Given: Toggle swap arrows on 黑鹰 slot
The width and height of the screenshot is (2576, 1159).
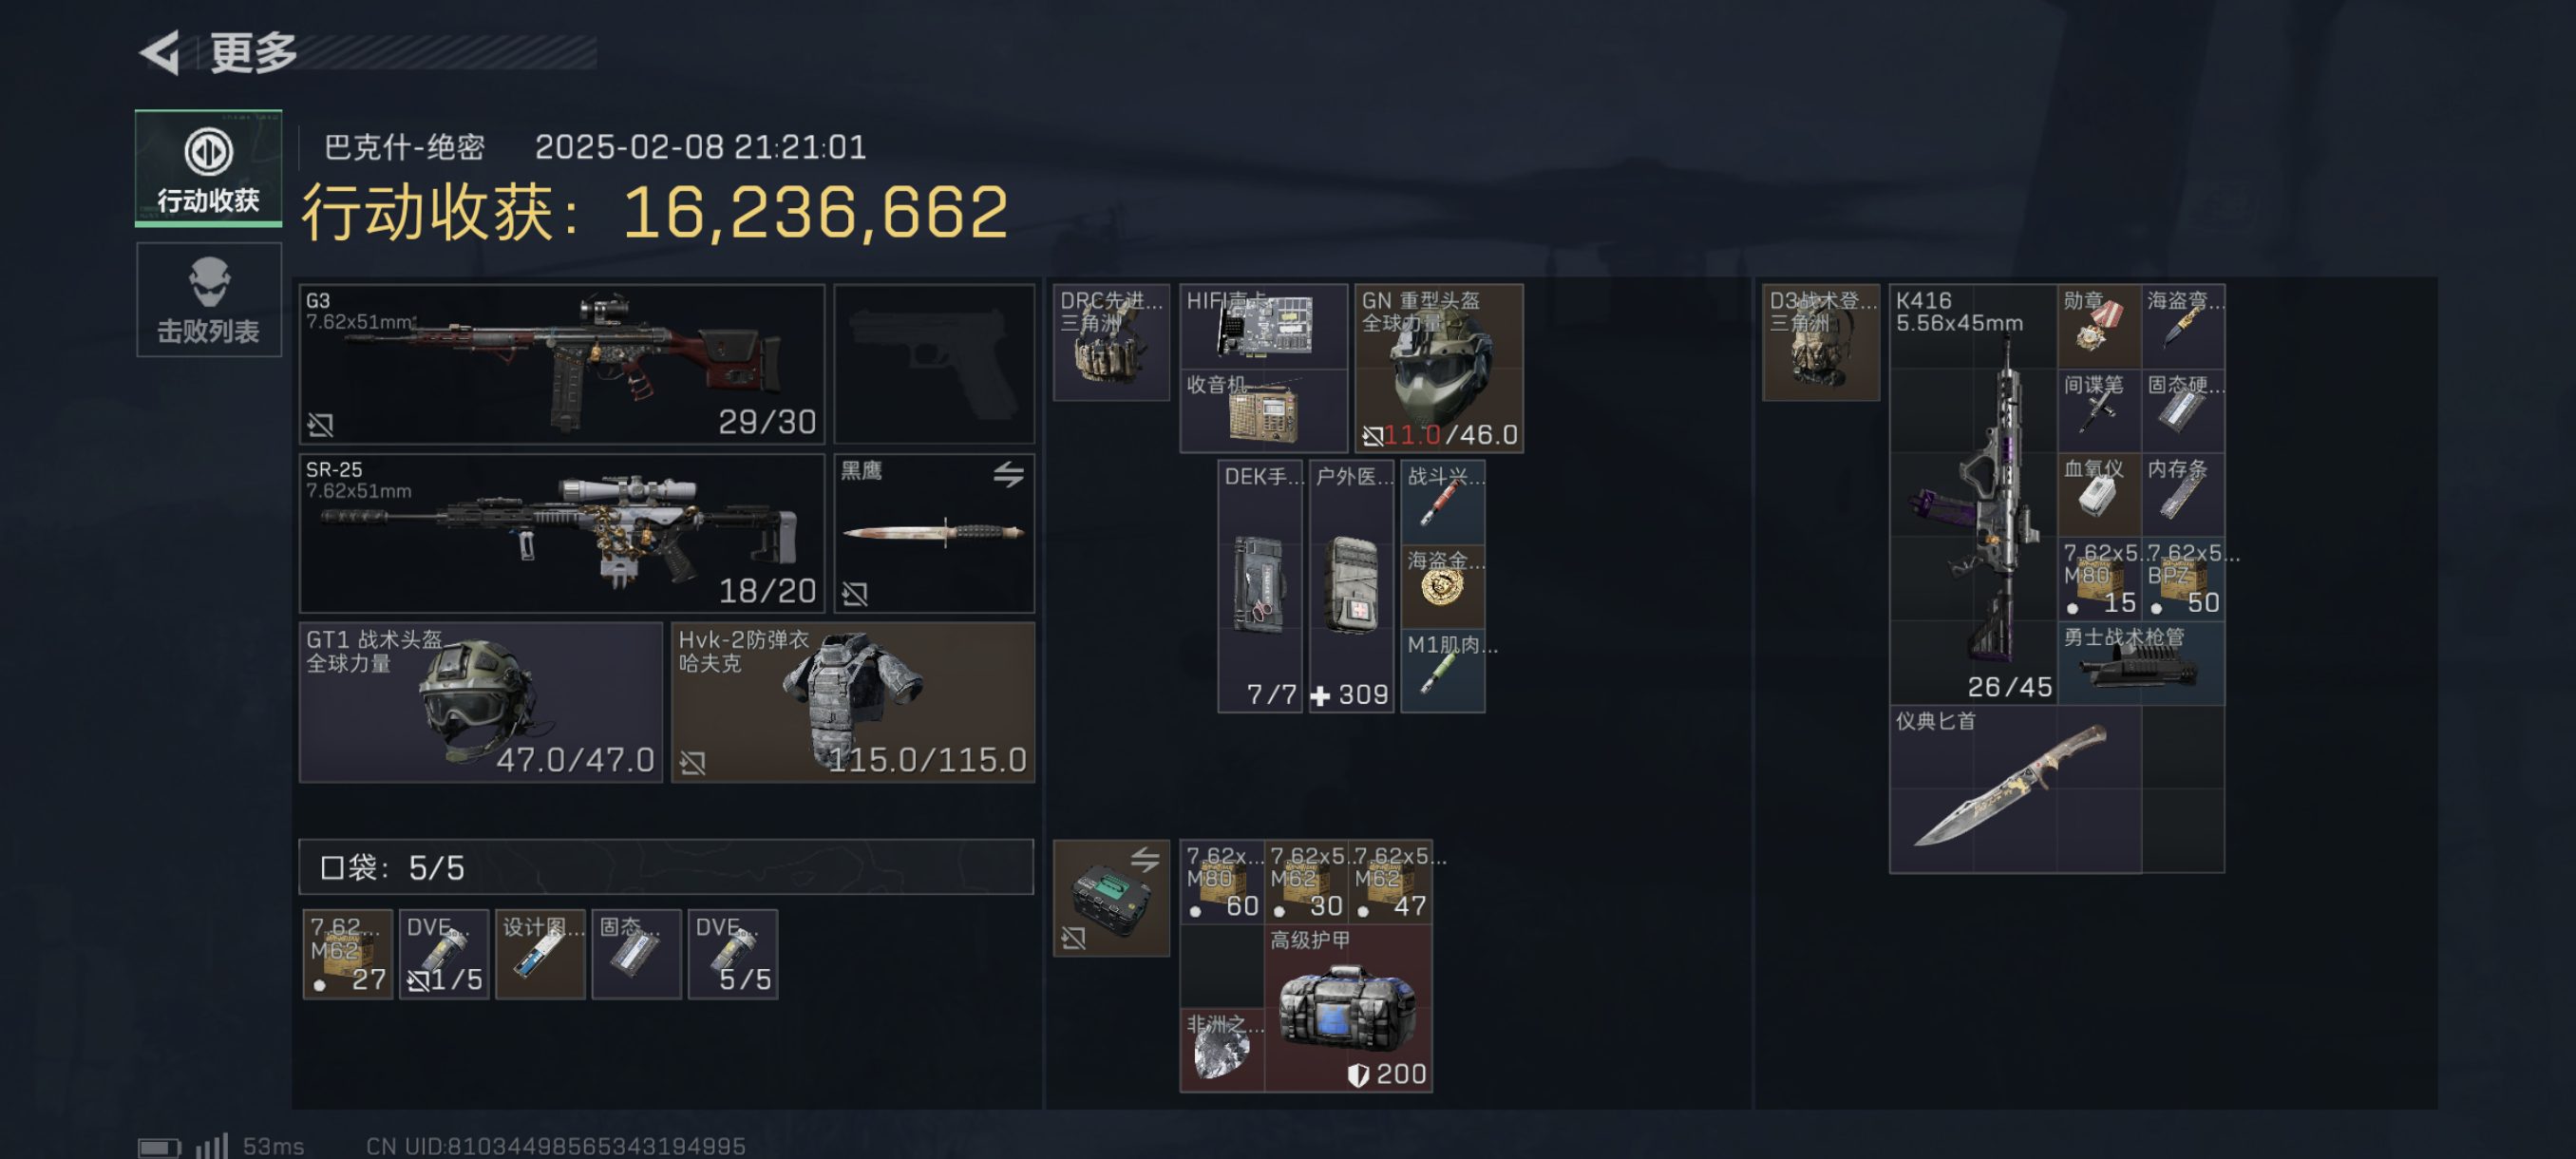Looking at the screenshot, I should pos(1008,474).
